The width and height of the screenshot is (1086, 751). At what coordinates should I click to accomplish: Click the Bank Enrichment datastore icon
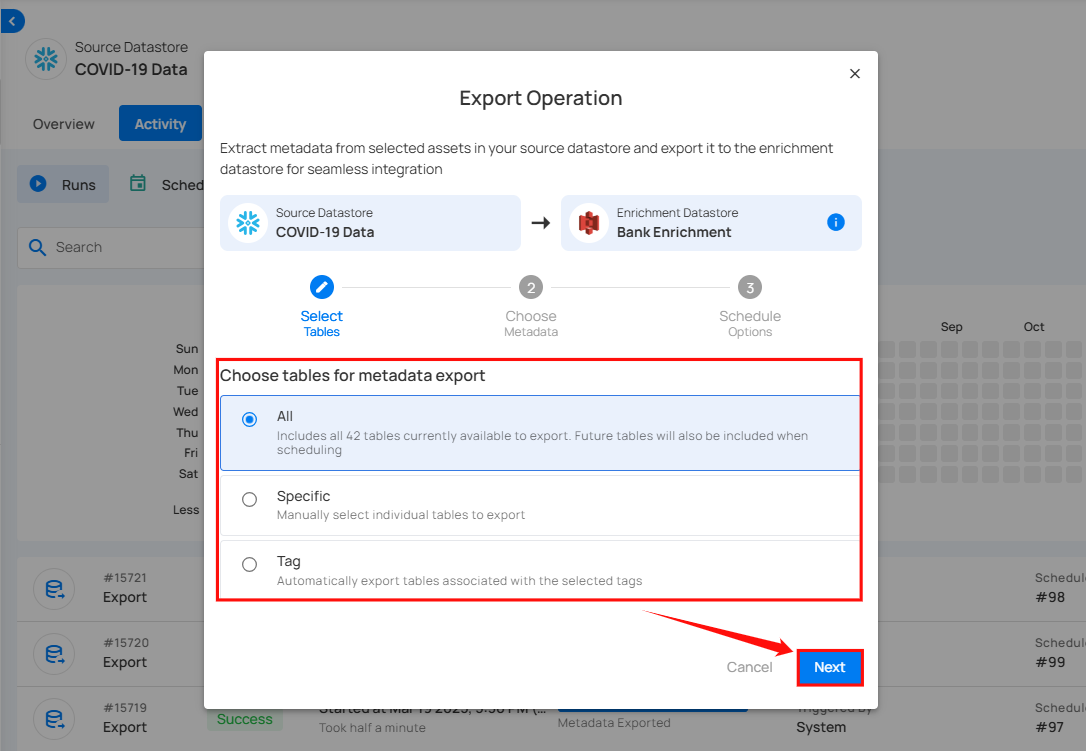tap(588, 223)
